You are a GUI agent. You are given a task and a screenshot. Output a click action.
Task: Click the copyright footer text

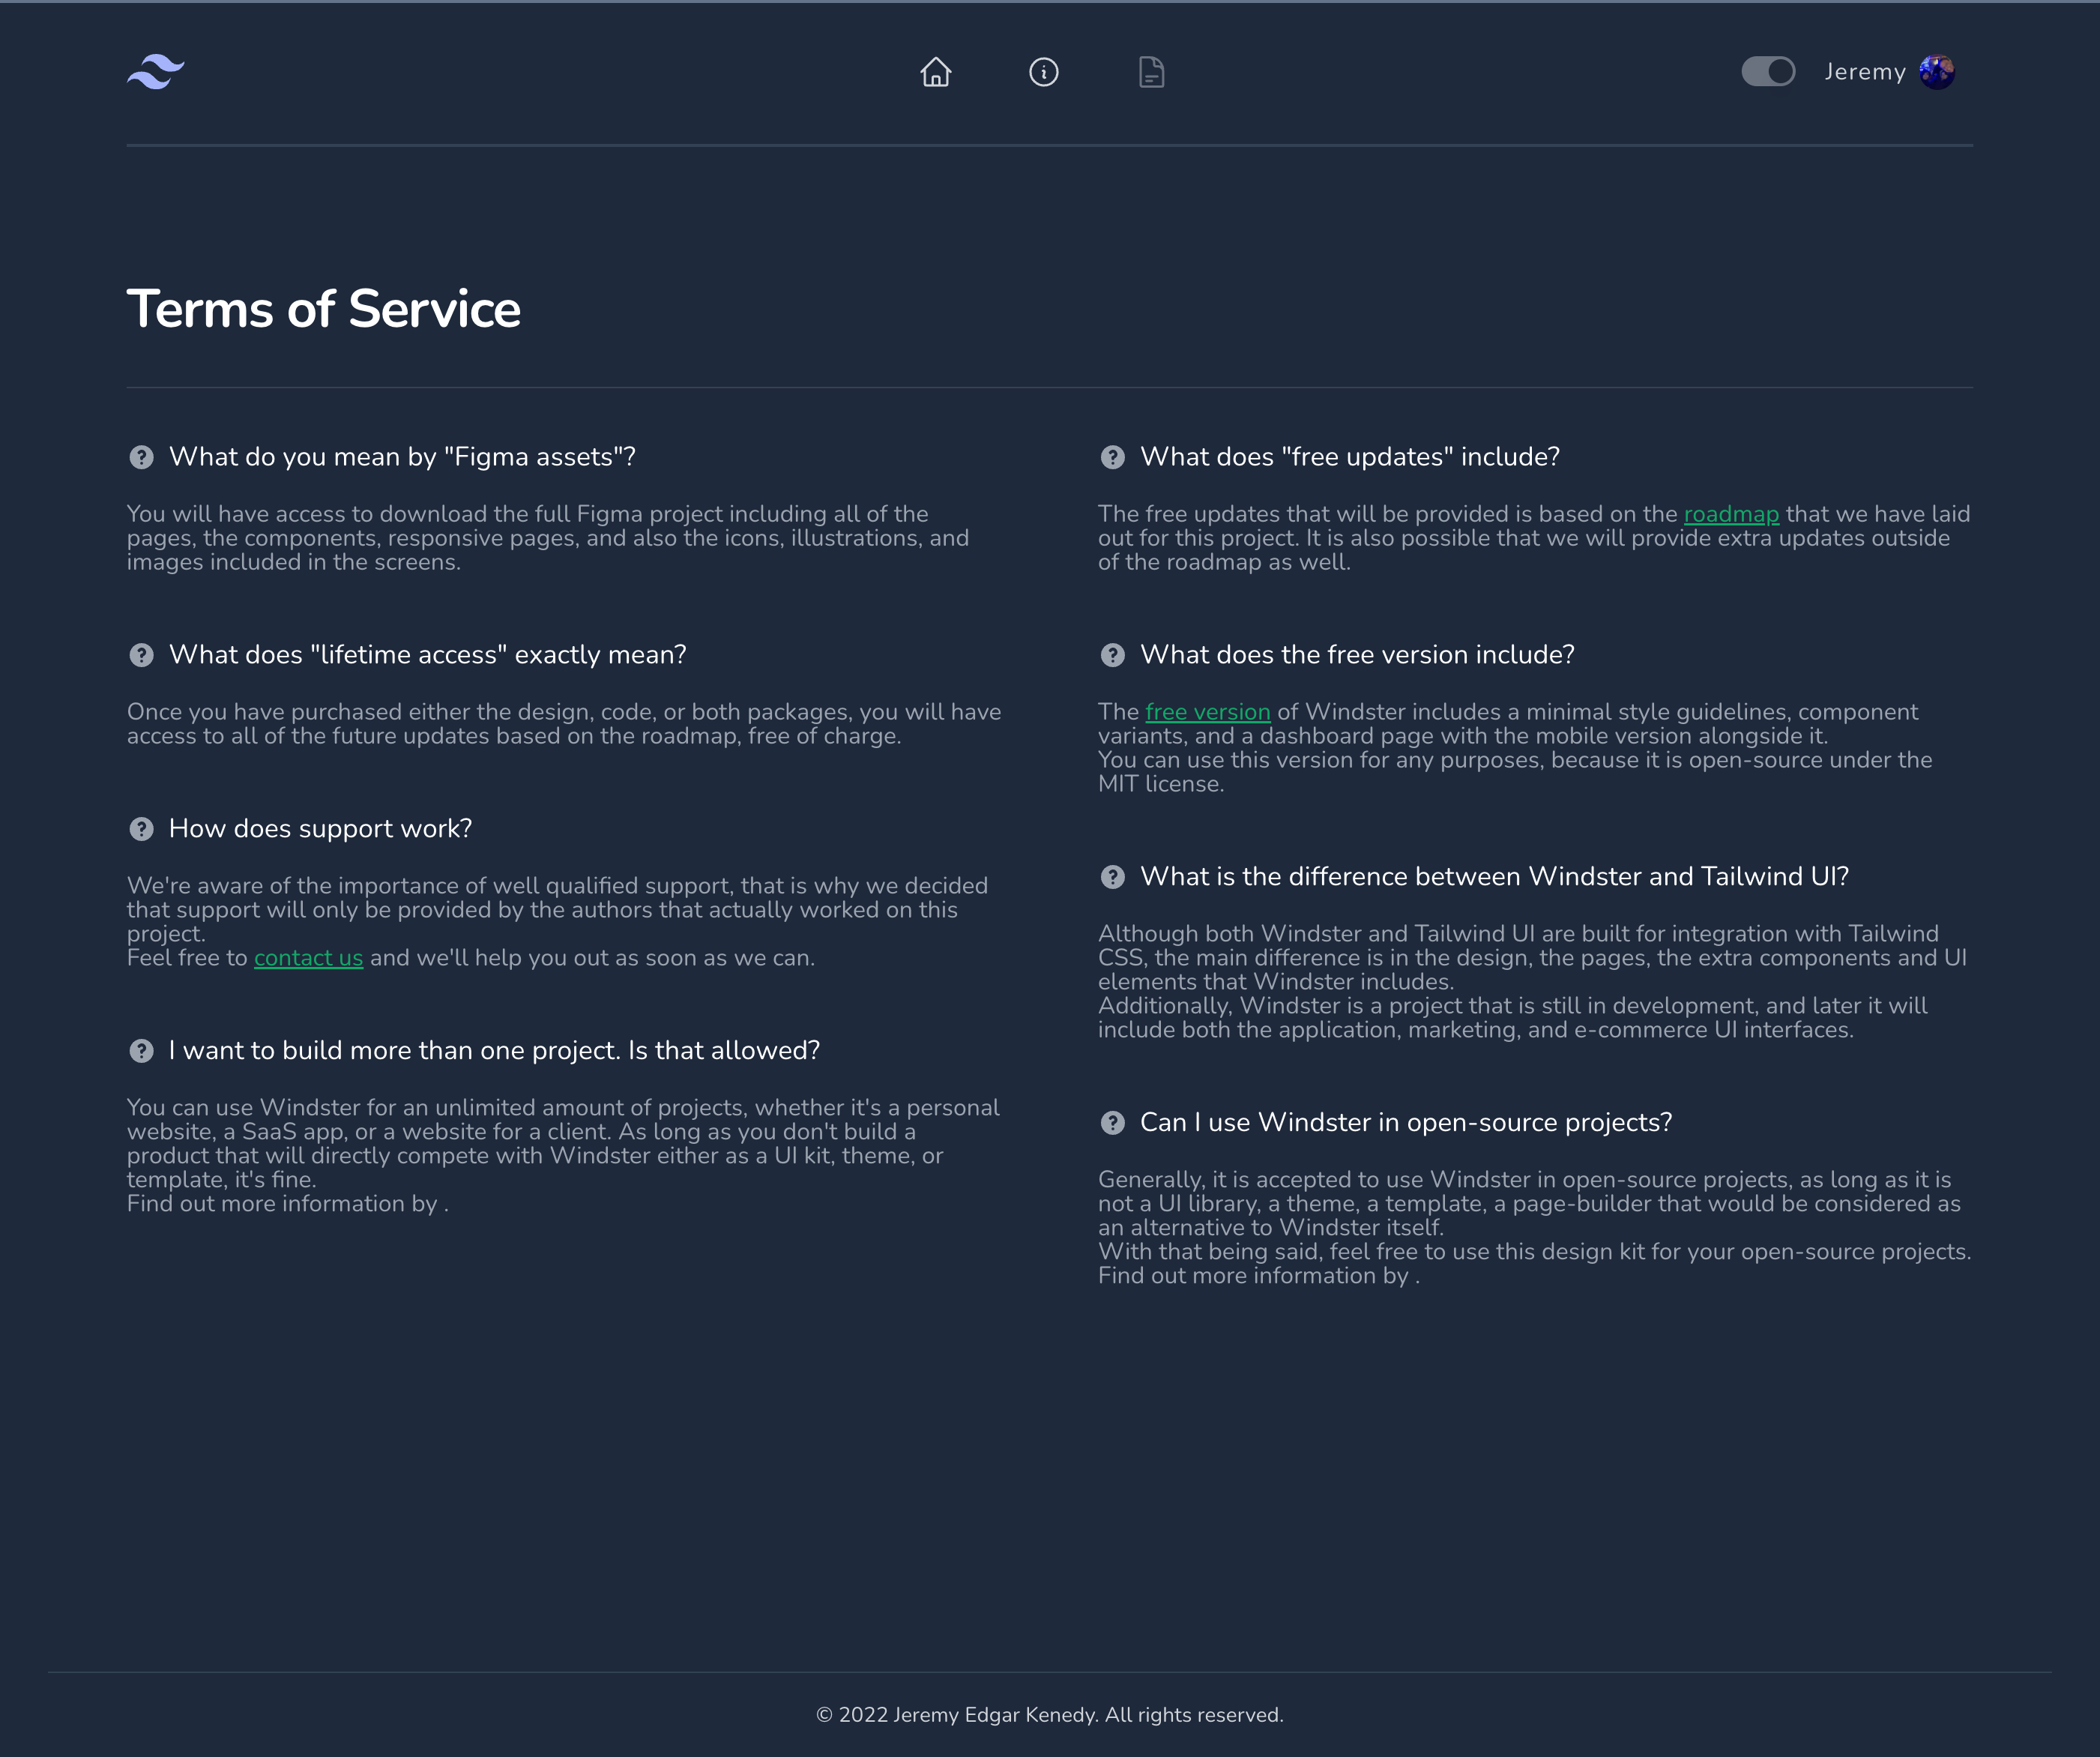coord(1049,1715)
